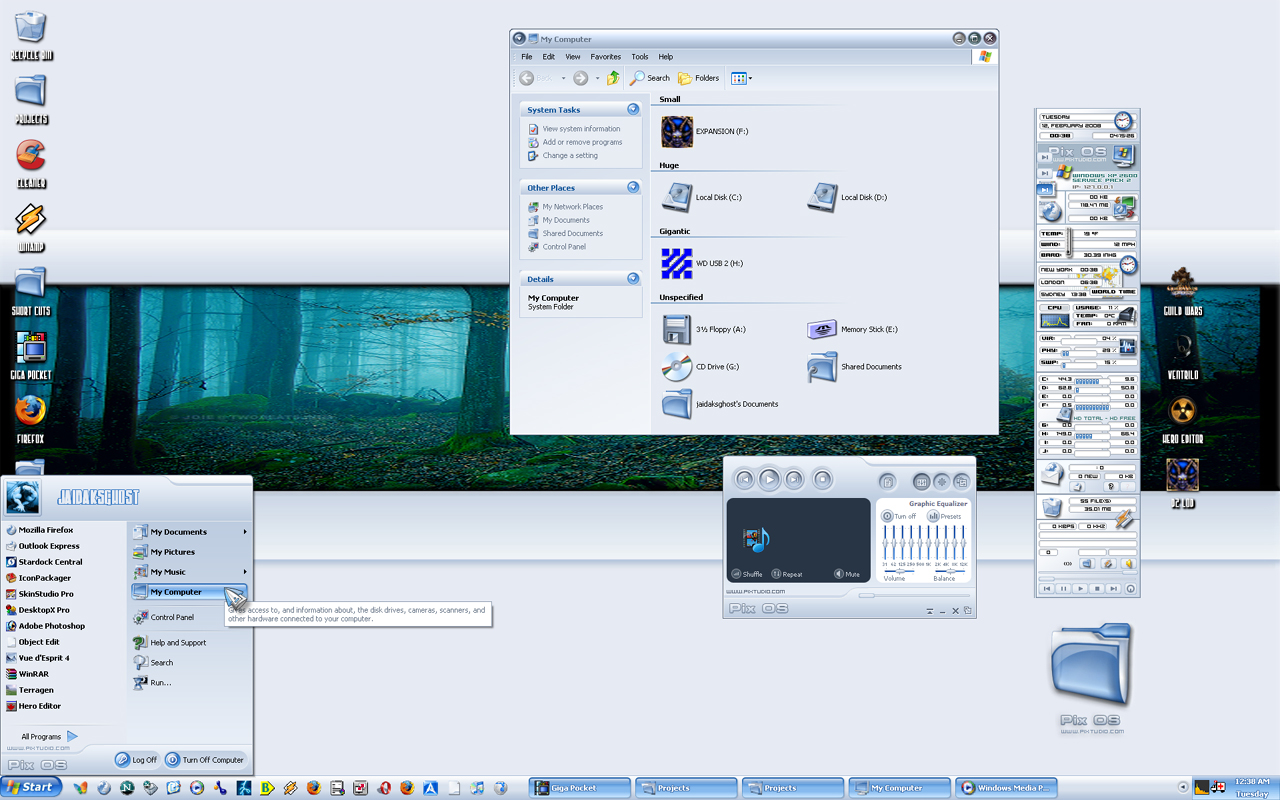Open the View menu in My Computer
Image resolution: width=1280 pixels, height=800 pixels.
click(x=573, y=57)
